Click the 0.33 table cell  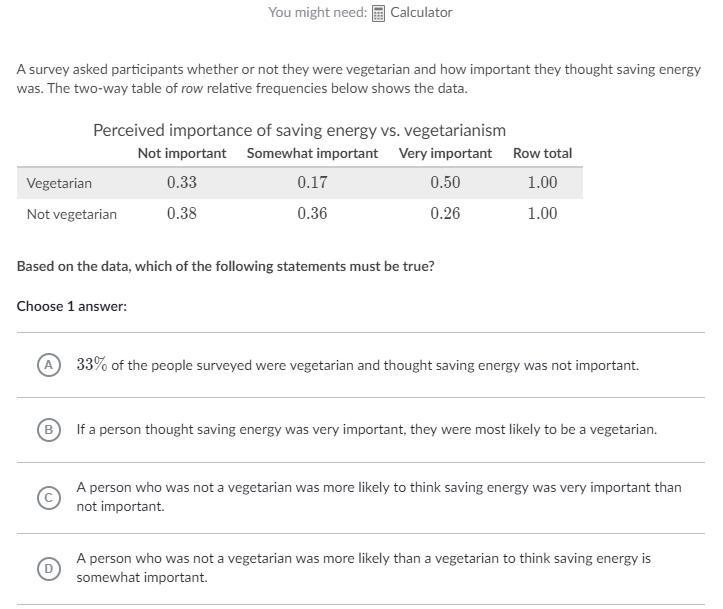click(x=182, y=183)
